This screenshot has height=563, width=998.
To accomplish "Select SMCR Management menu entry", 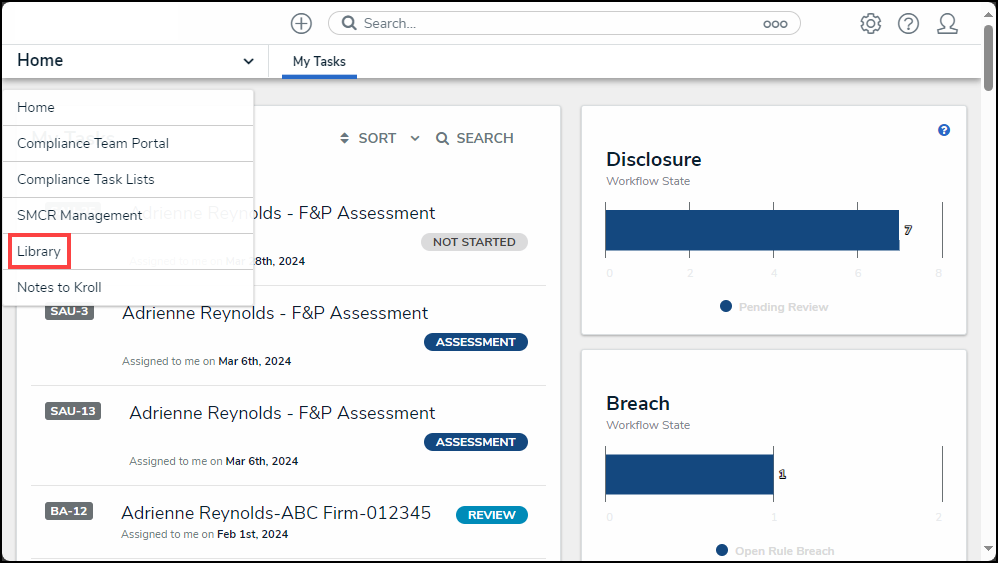I will point(80,215).
